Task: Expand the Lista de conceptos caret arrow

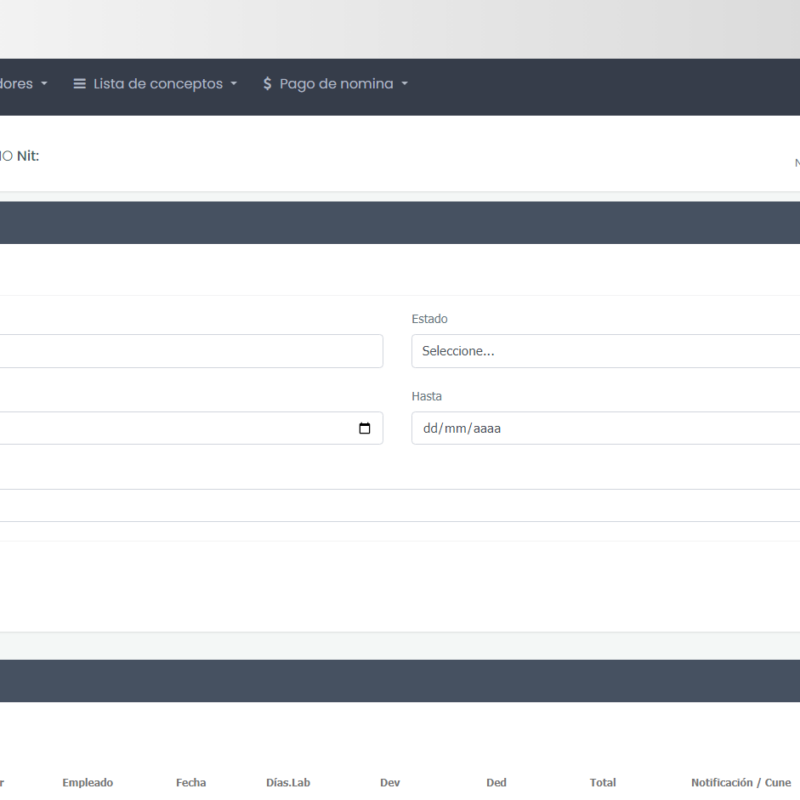Action: (x=234, y=84)
